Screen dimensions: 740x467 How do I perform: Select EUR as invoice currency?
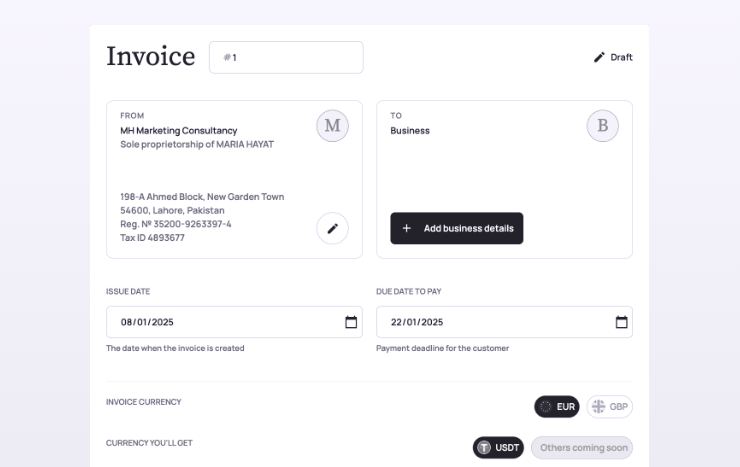556,407
